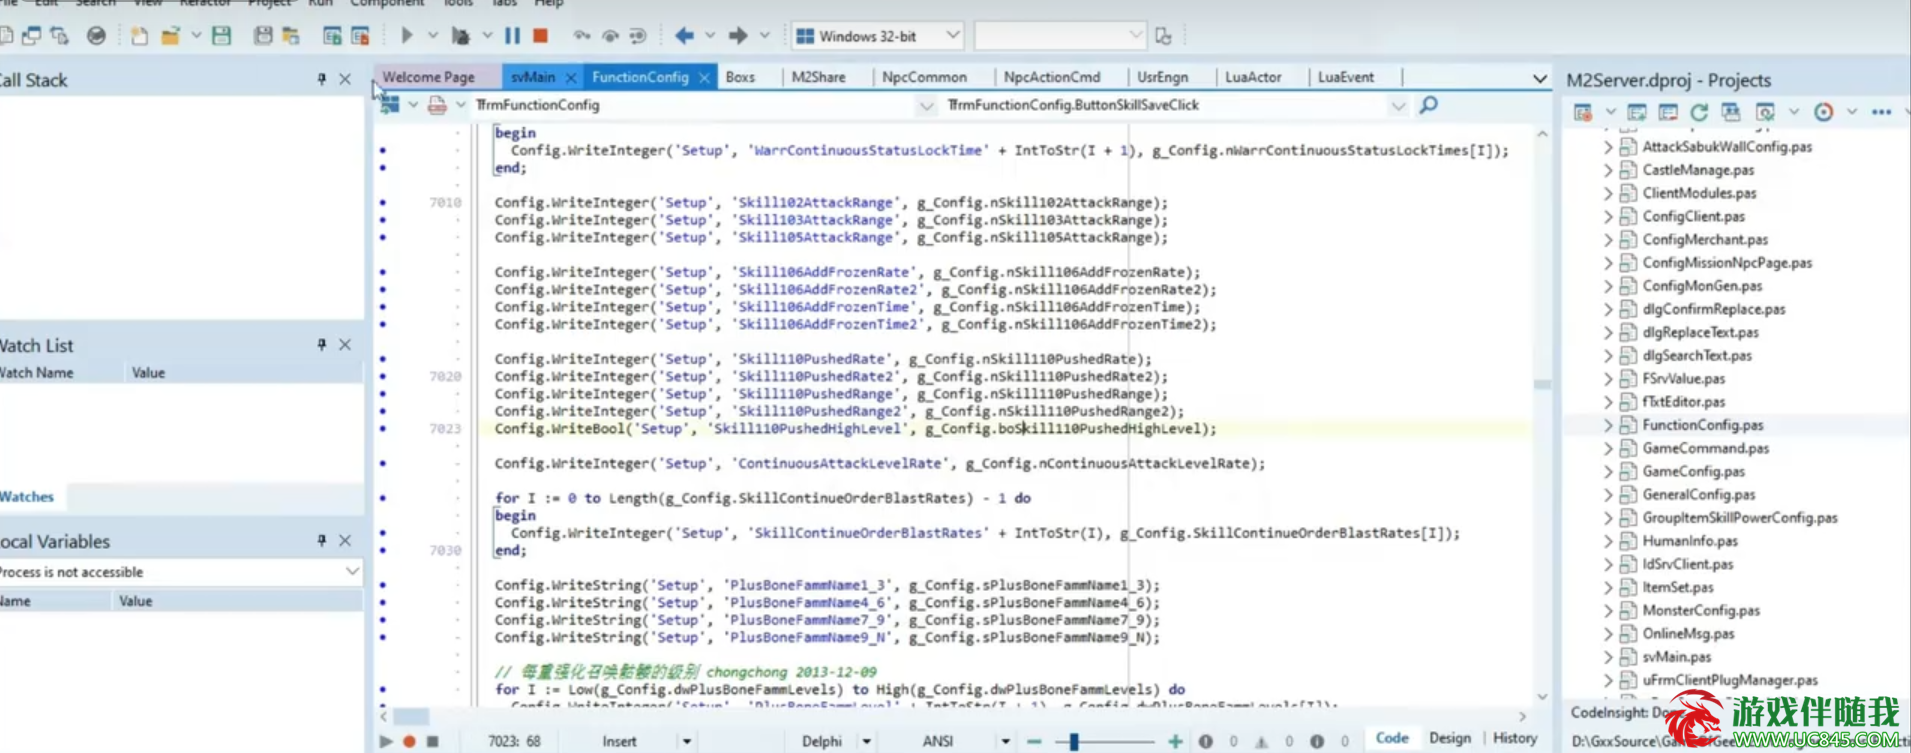1911x753 pixels.
Task: Expand the FunctionConfig.pas tree node
Action: 1607,425
